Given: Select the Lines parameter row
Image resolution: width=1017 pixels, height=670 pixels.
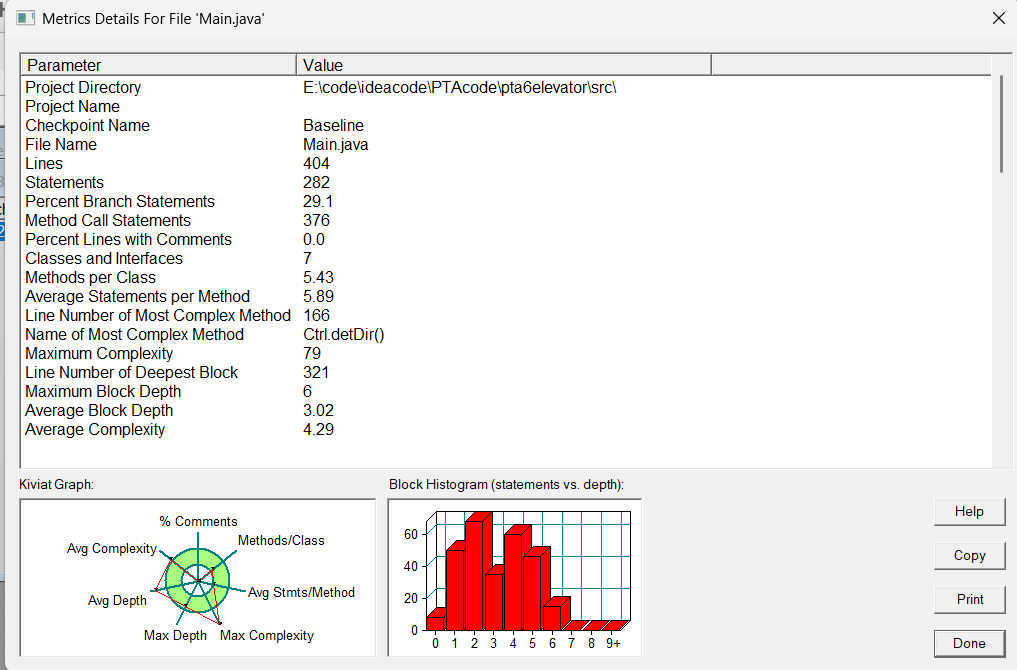Looking at the screenshot, I should (x=44, y=163).
